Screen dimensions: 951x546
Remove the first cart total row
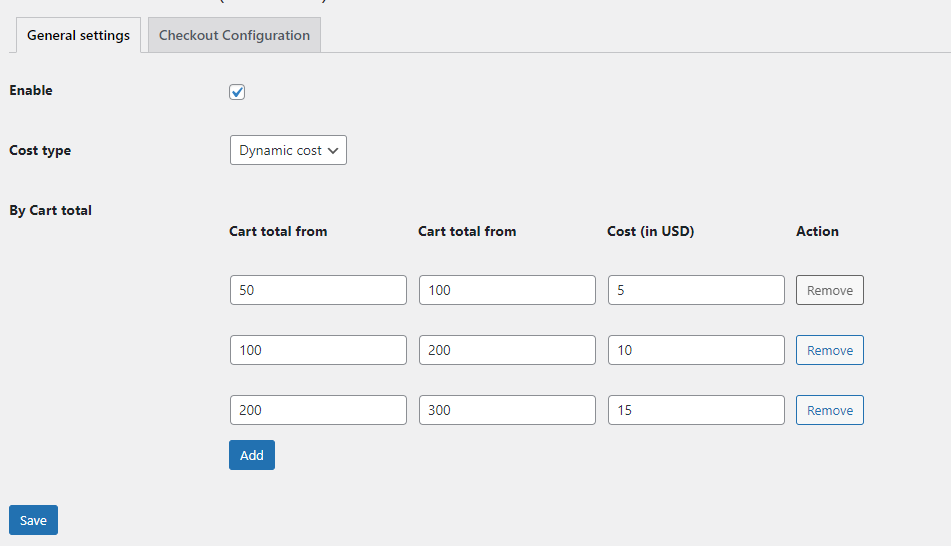[829, 290]
